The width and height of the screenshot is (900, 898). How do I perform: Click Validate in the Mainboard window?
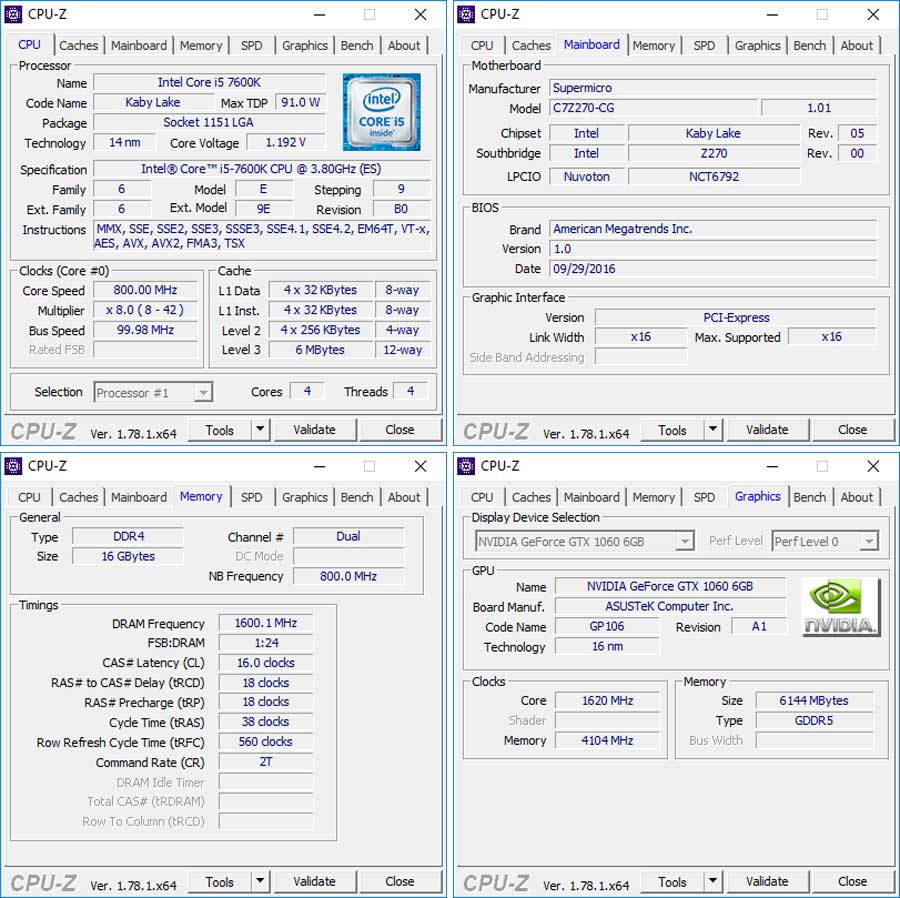click(767, 430)
